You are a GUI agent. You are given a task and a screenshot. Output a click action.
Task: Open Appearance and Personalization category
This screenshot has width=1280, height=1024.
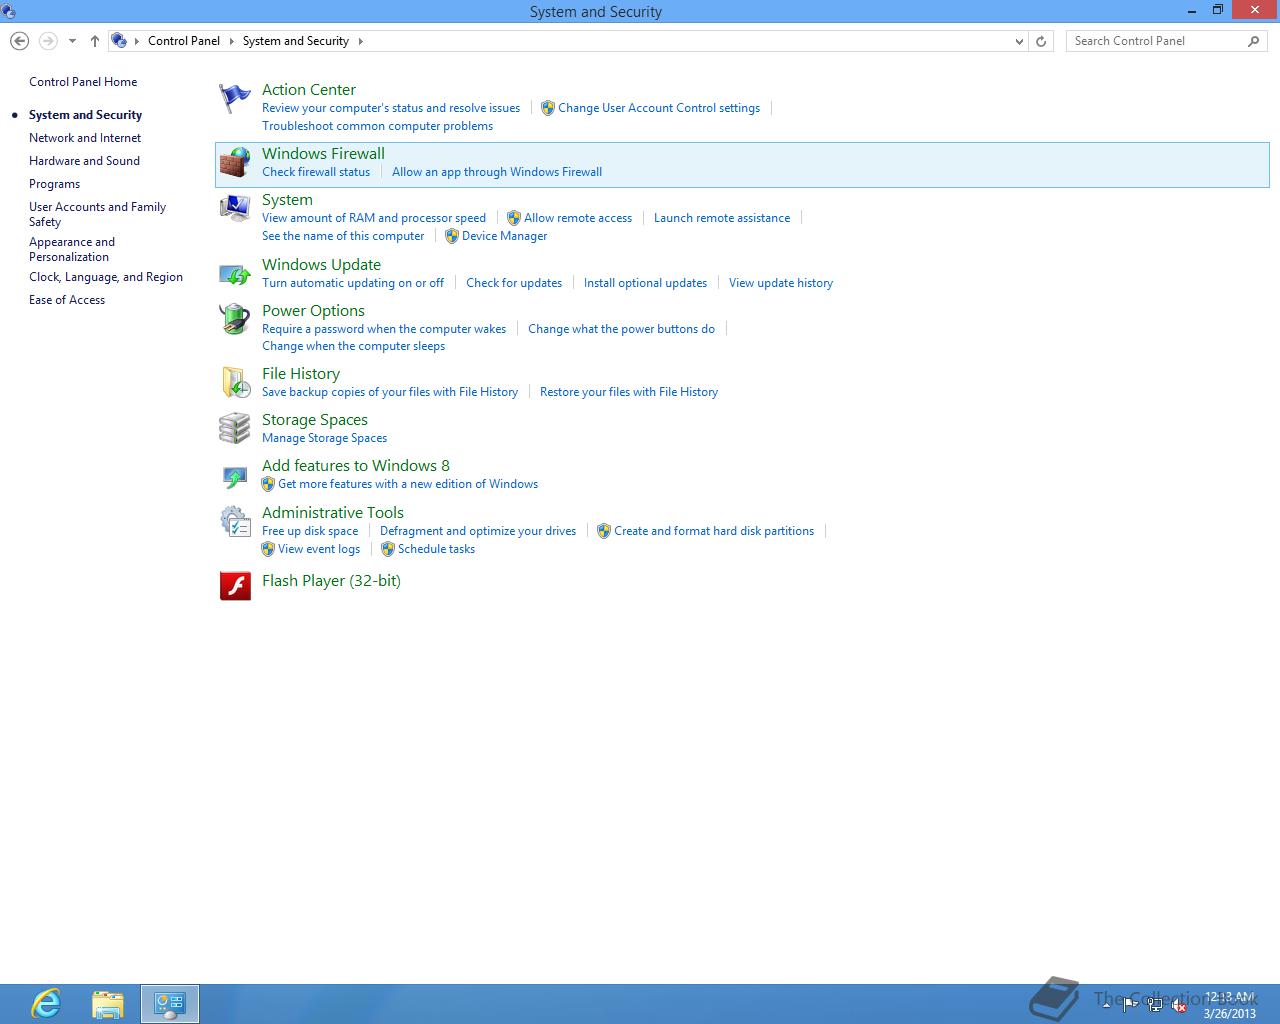tap(72, 249)
